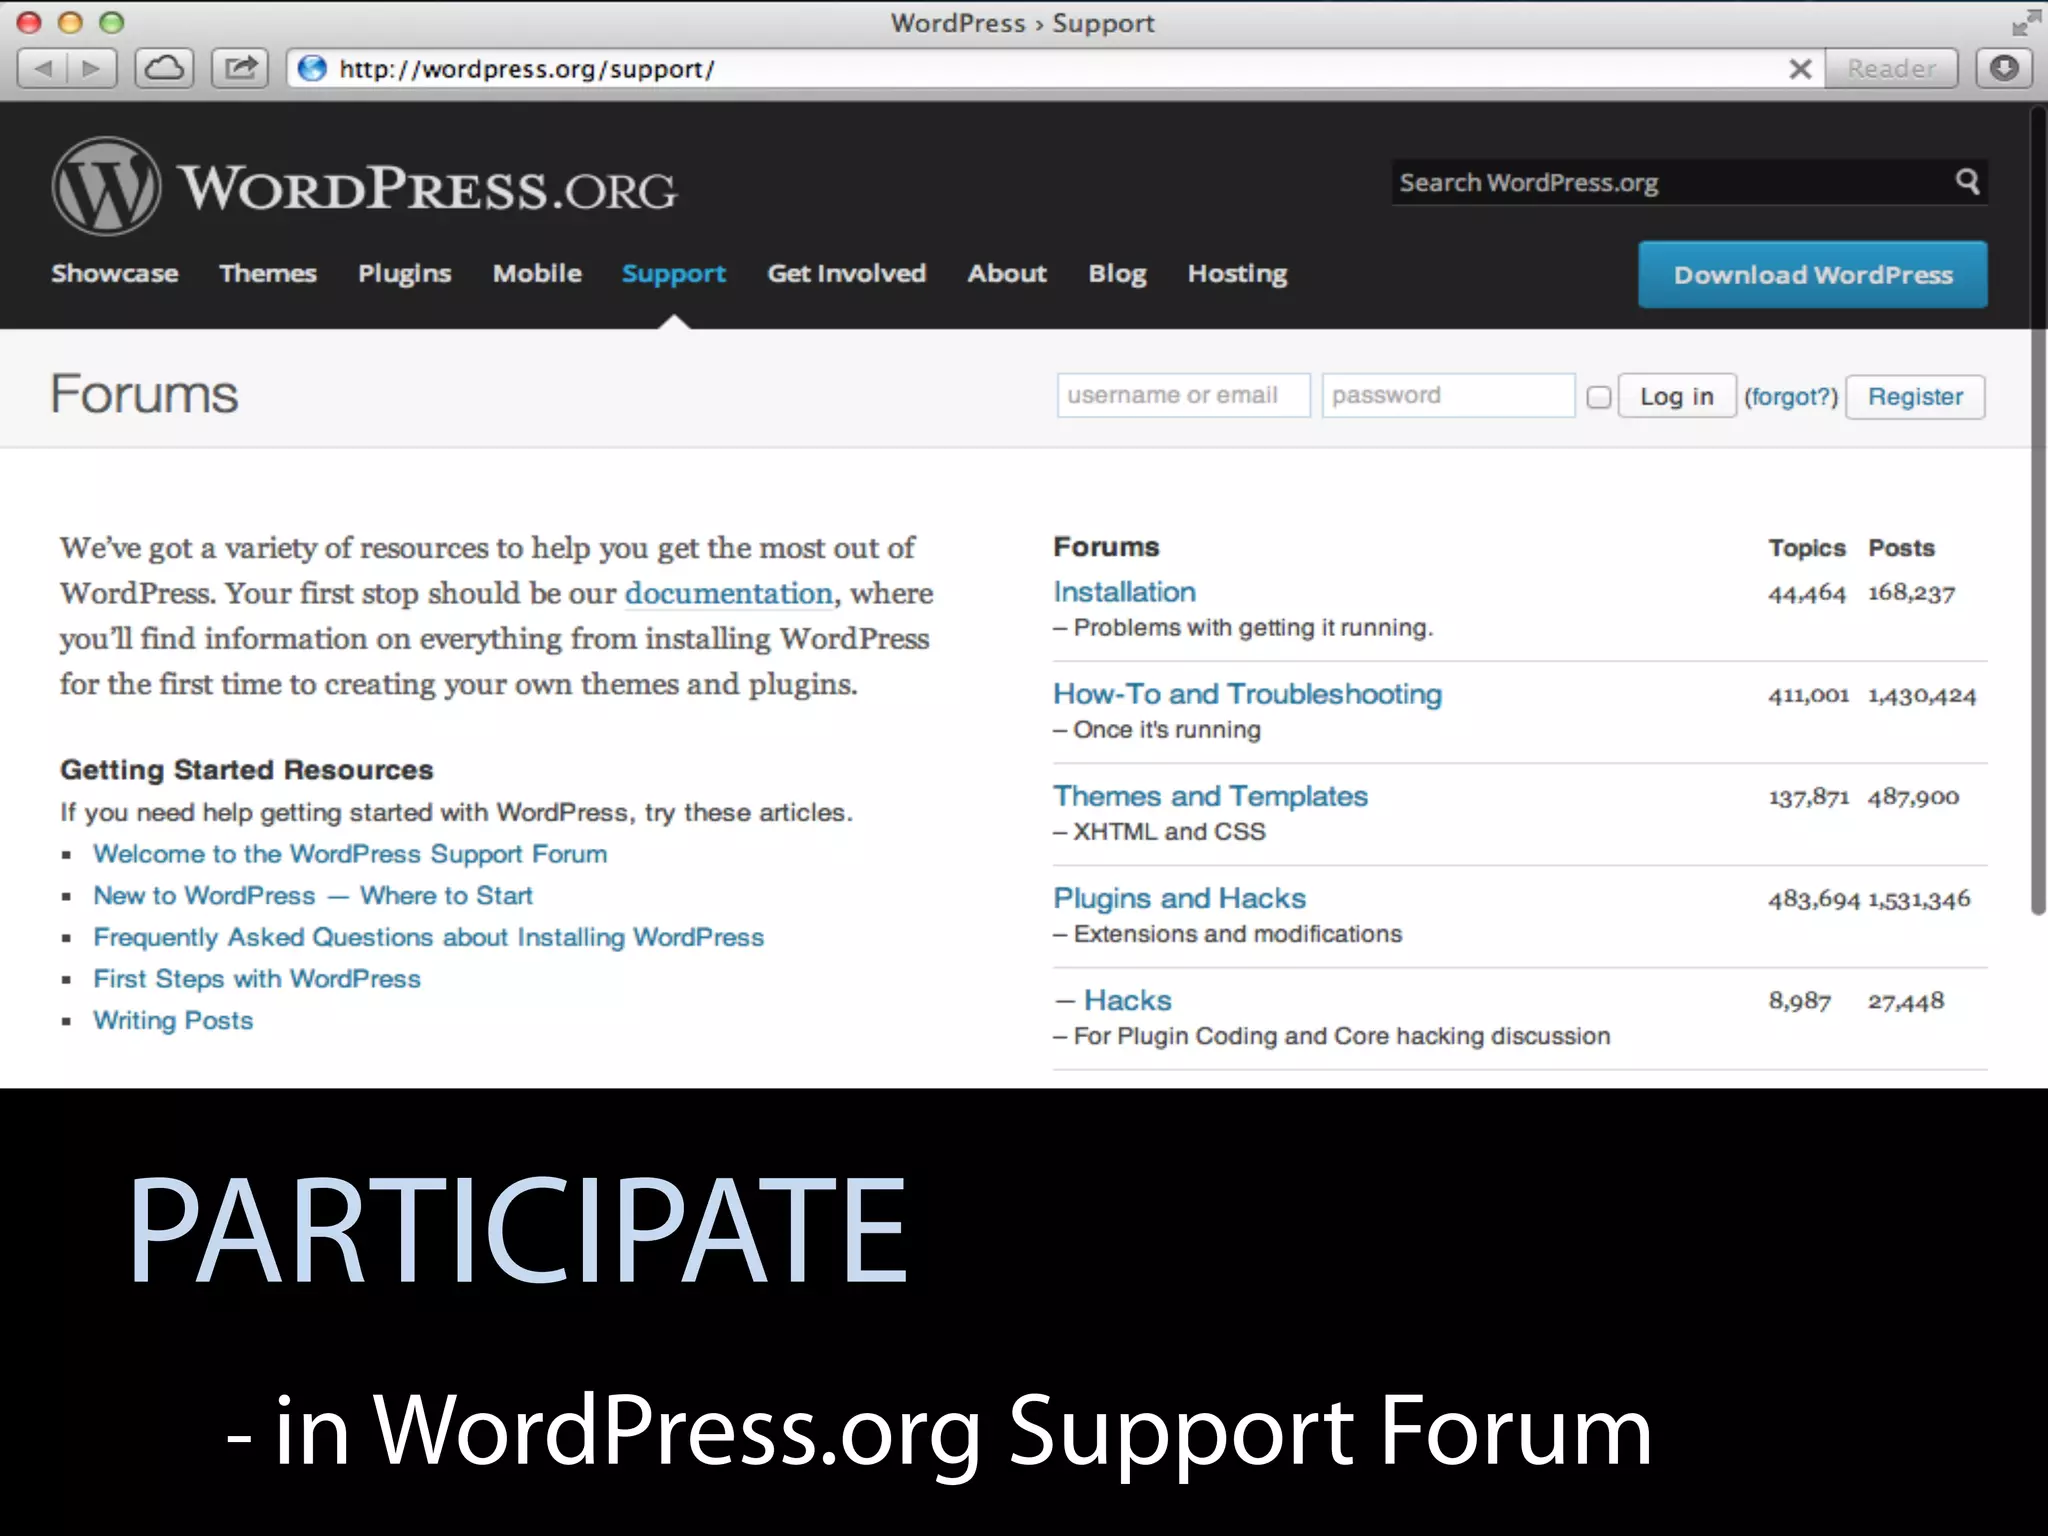Click the password field

[1448, 395]
